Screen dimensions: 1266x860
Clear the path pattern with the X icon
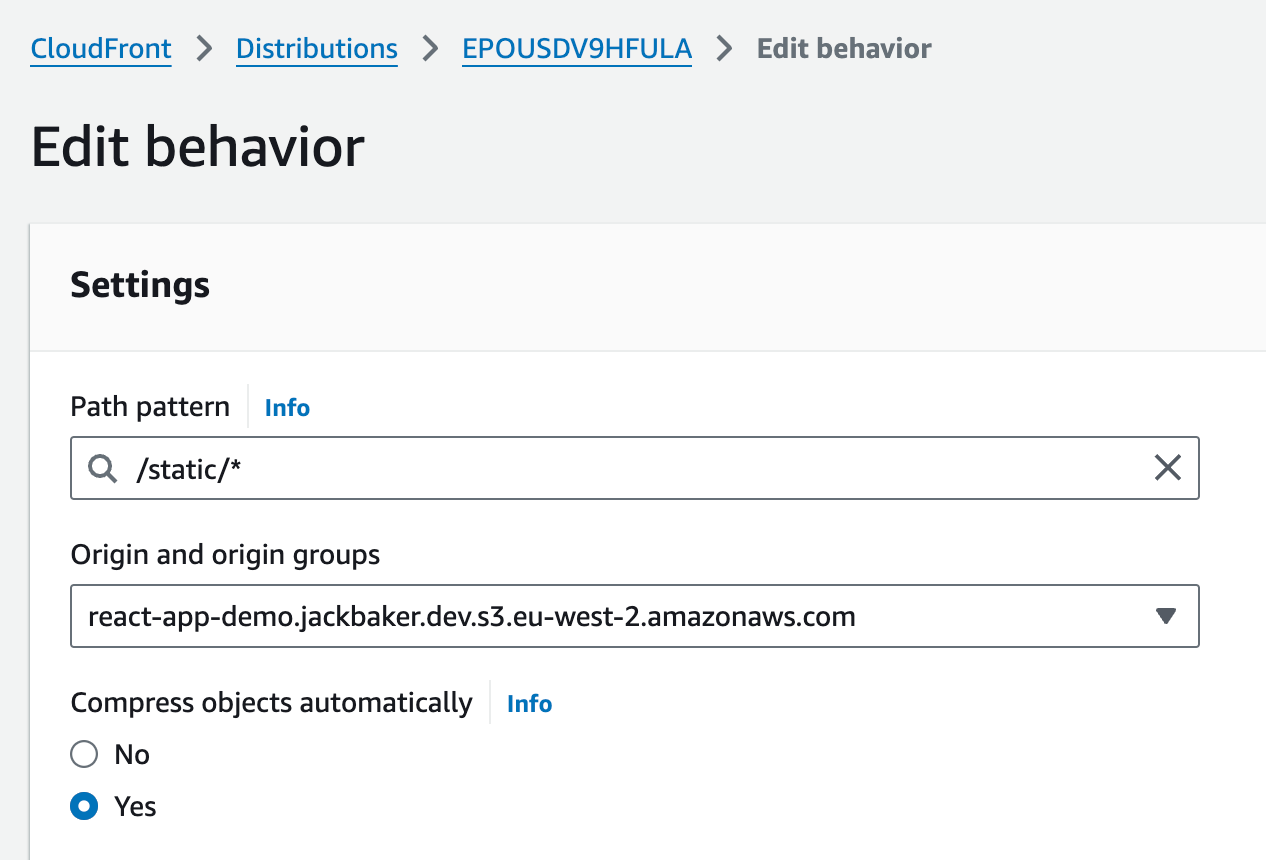coord(1167,468)
